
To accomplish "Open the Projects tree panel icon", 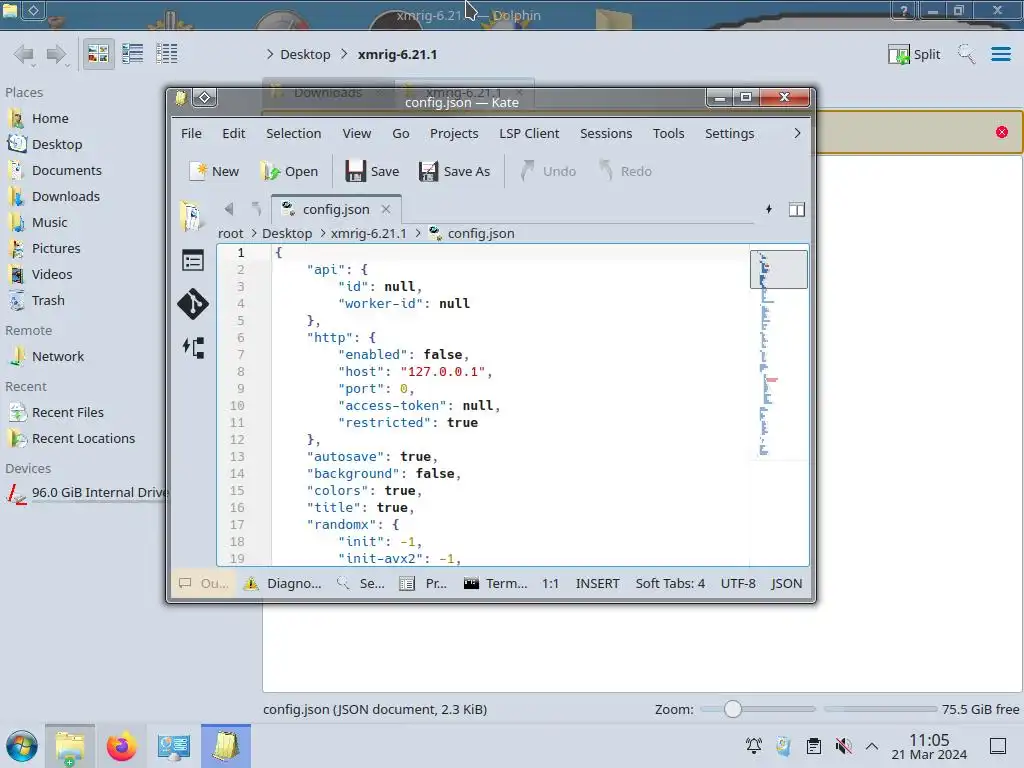I will 193,347.
